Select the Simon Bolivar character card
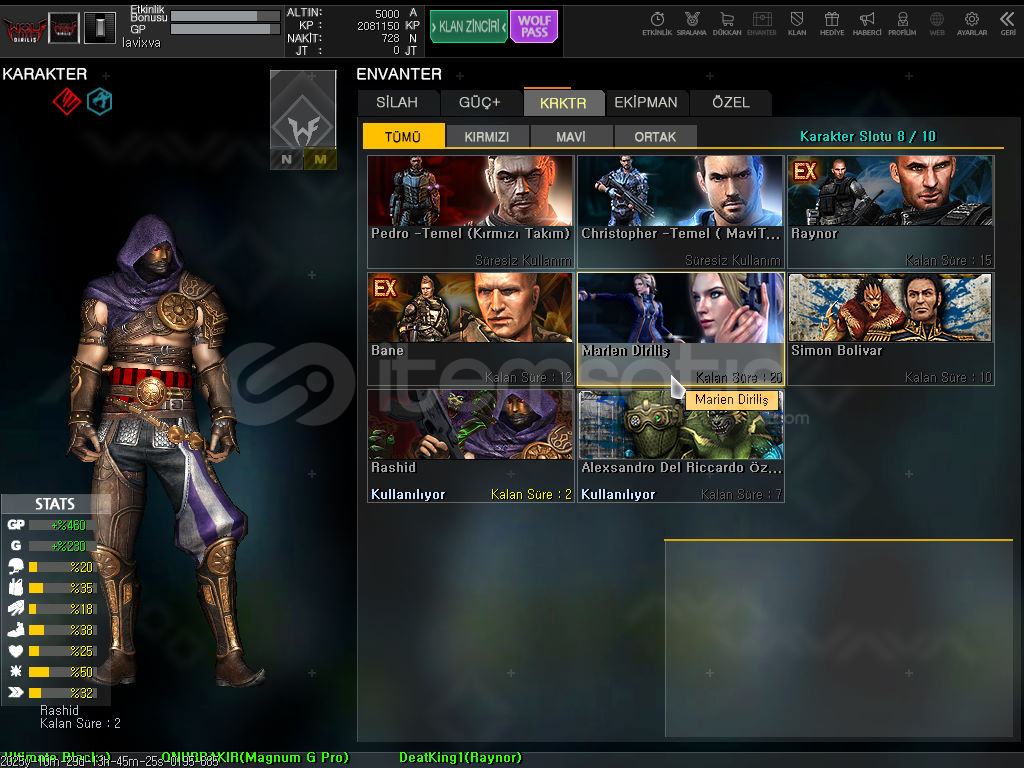This screenshot has width=1024, height=768. [891, 328]
